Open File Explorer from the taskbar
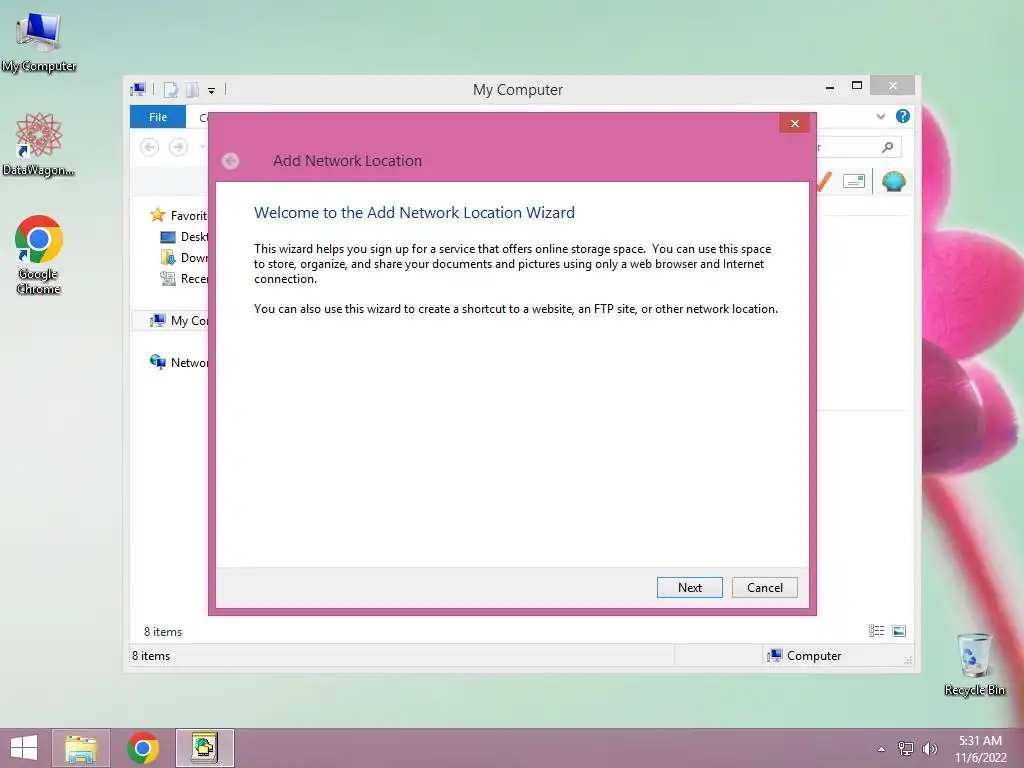The width and height of the screenshot is (1024, 768). [x=81, y=748]
